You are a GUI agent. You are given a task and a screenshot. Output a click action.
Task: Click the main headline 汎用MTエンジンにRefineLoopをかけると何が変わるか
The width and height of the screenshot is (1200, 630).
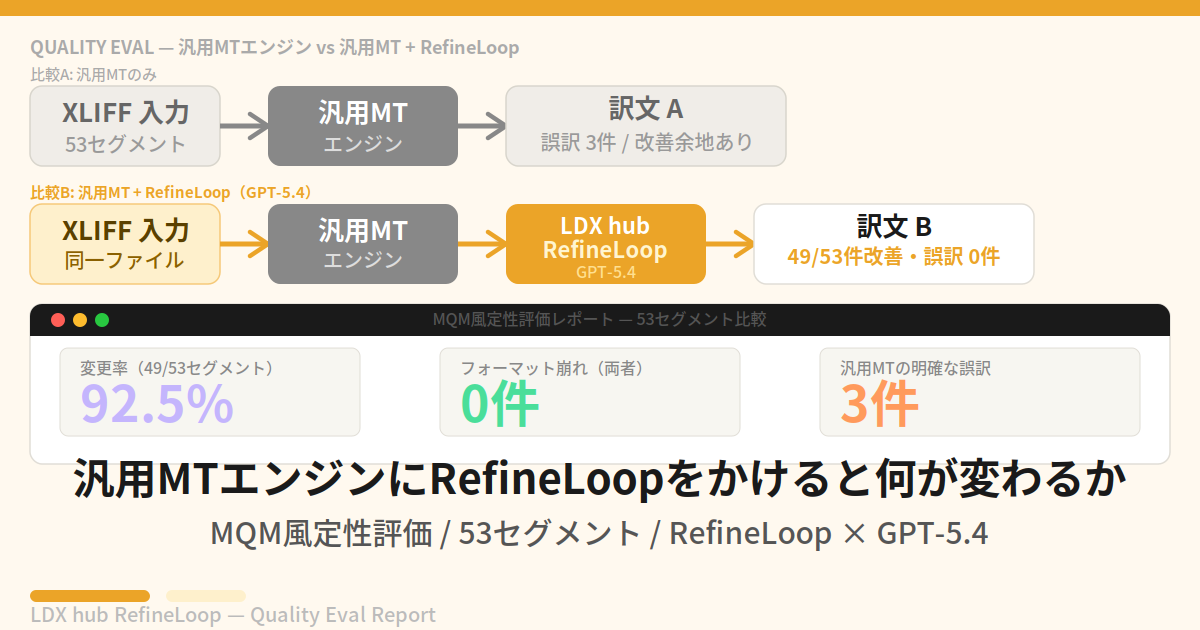click(x=600, y=481)
